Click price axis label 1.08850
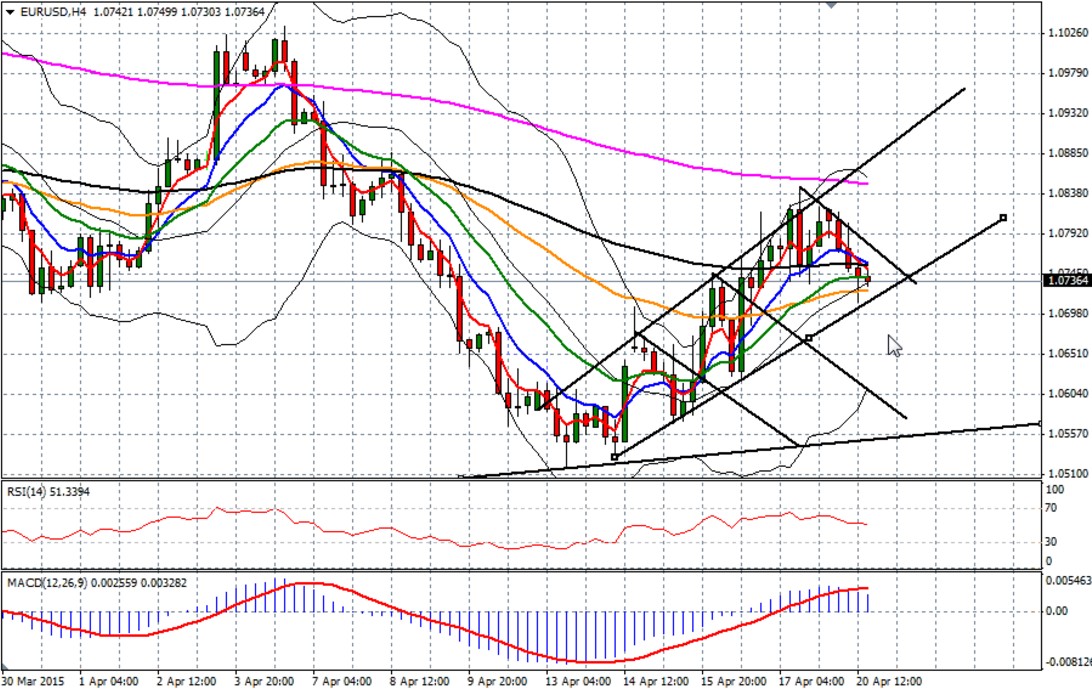Screen dimensions: 1092x689 click(x=1068, y=153)
